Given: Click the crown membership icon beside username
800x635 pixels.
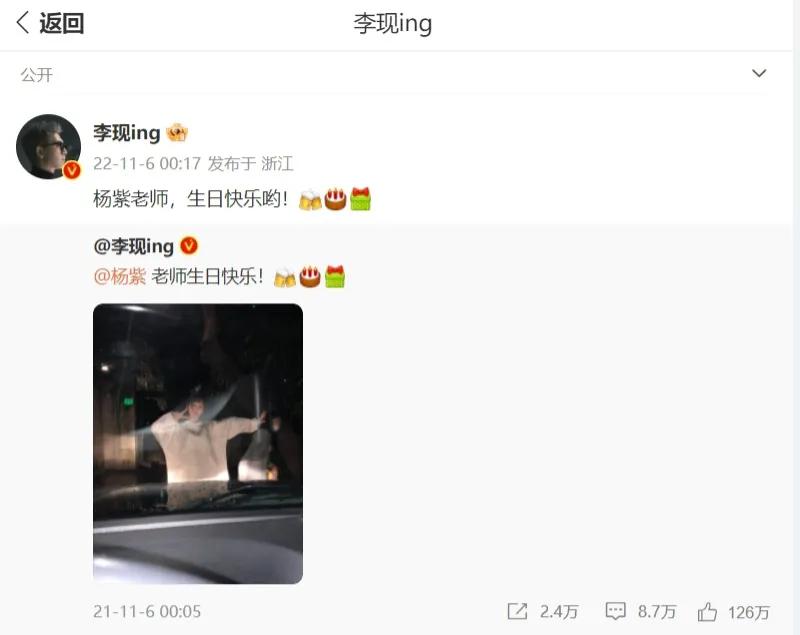Looking at the screenshot, I should coord(177,133).
